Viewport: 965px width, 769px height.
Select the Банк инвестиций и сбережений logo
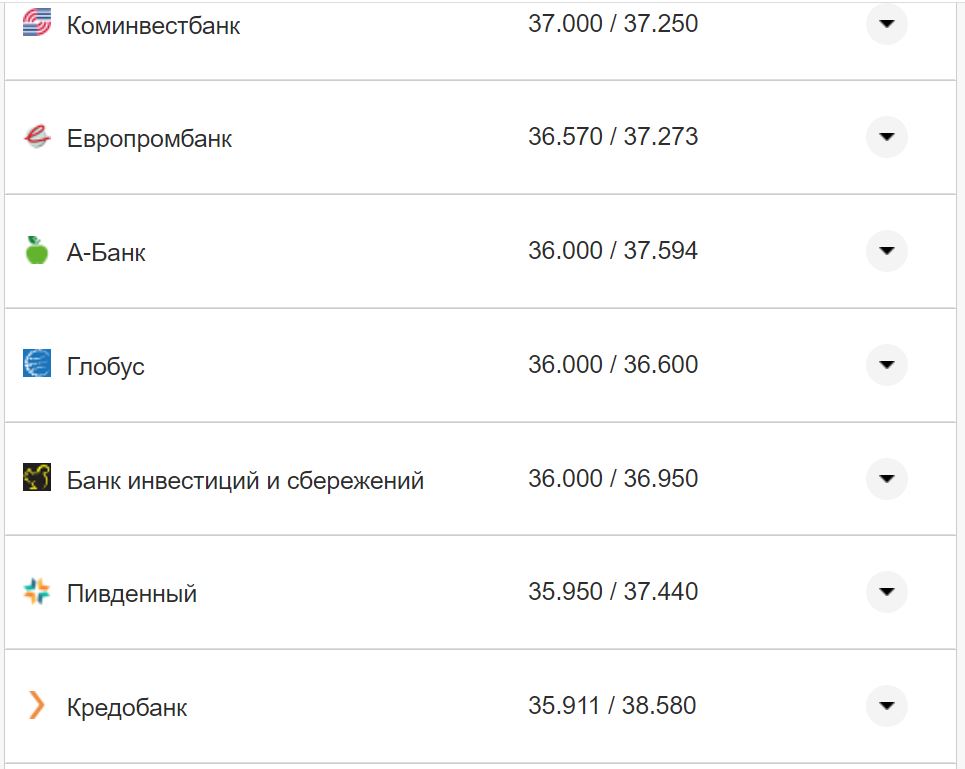[x=37, y=478]
